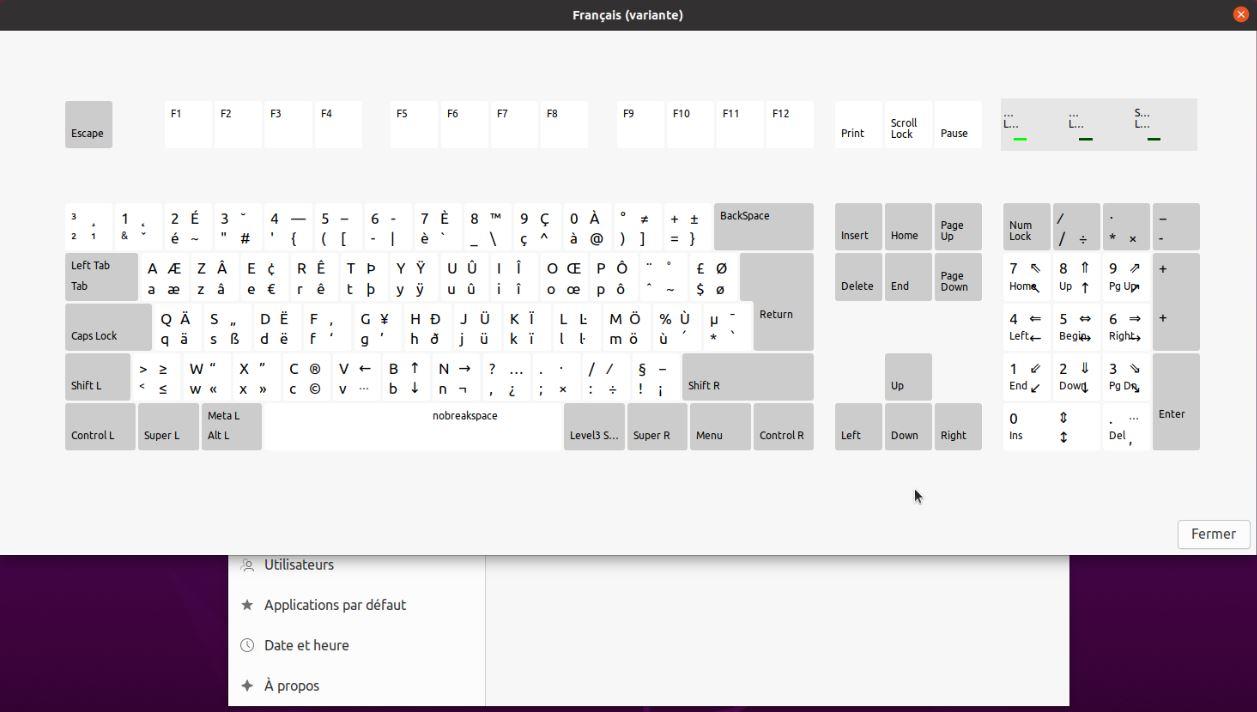Select the F5 key

click(414, 124)
